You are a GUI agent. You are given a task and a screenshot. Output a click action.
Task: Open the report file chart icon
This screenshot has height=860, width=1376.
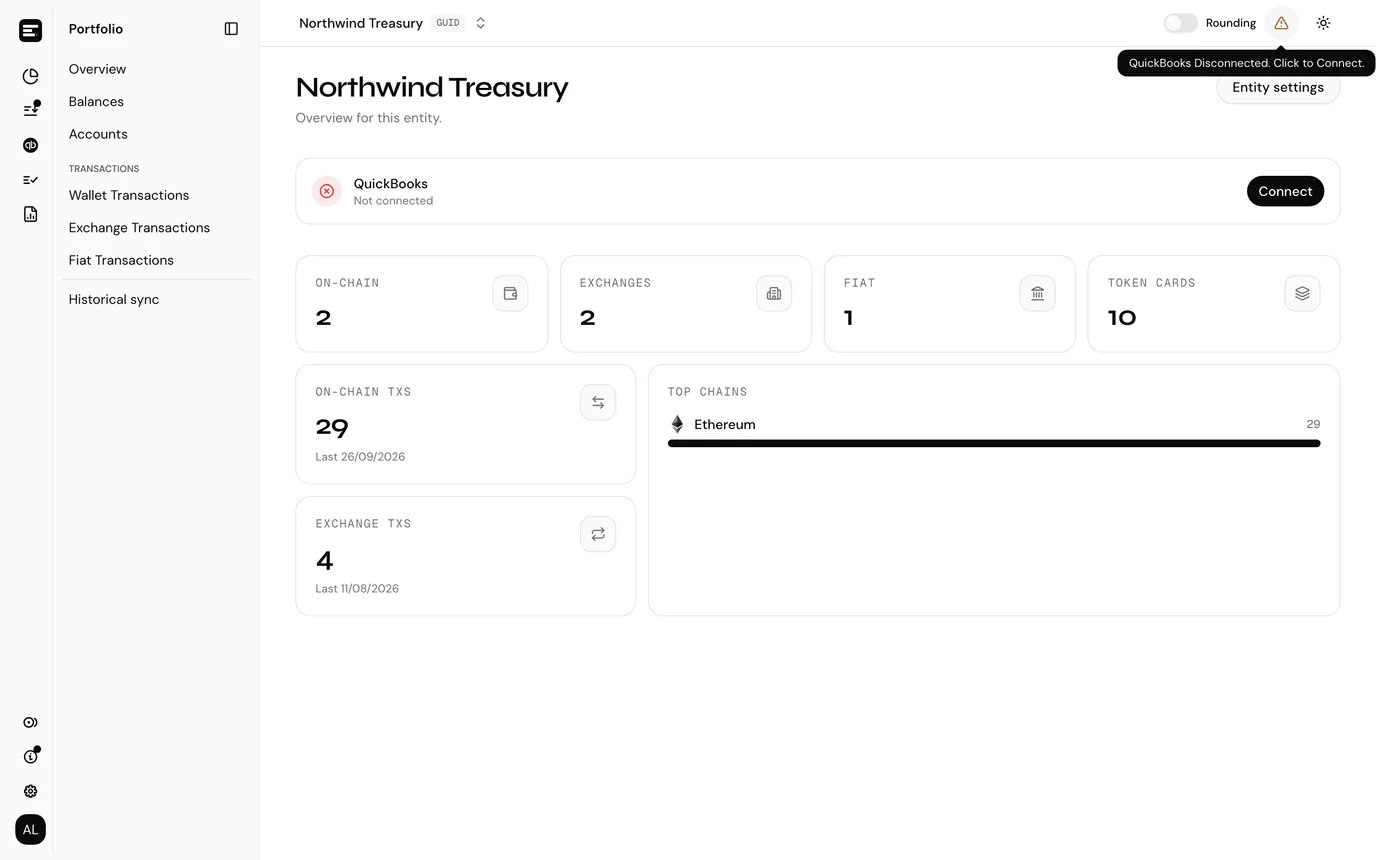[30, 214]
